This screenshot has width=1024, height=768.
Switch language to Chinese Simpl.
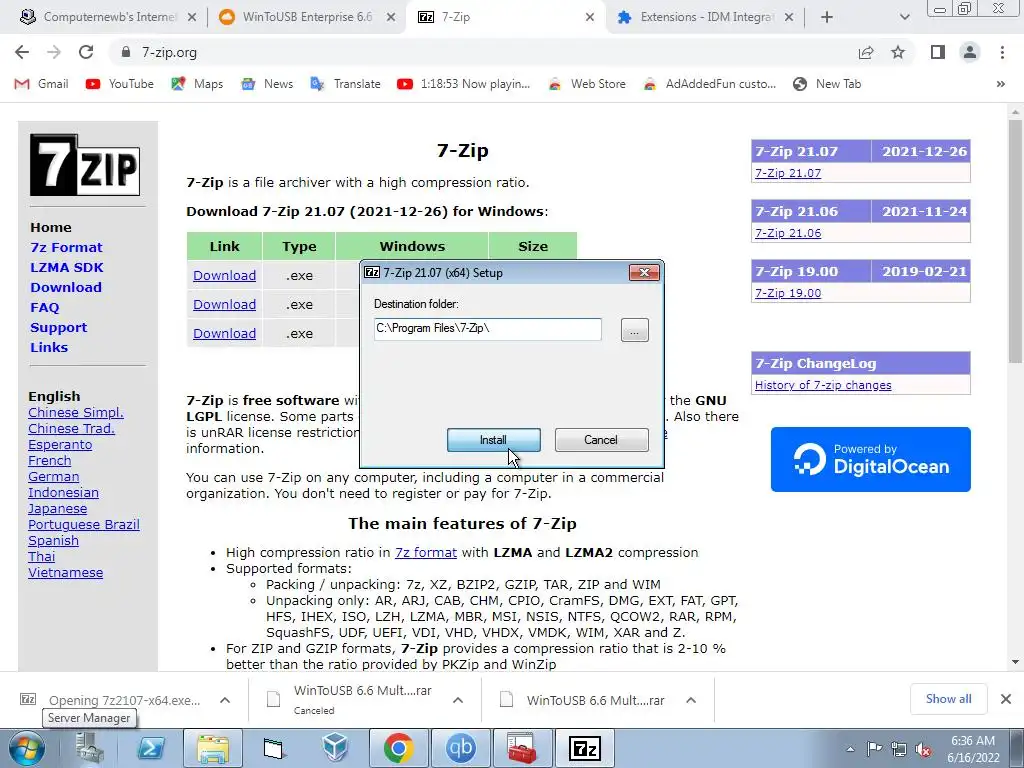76,413
